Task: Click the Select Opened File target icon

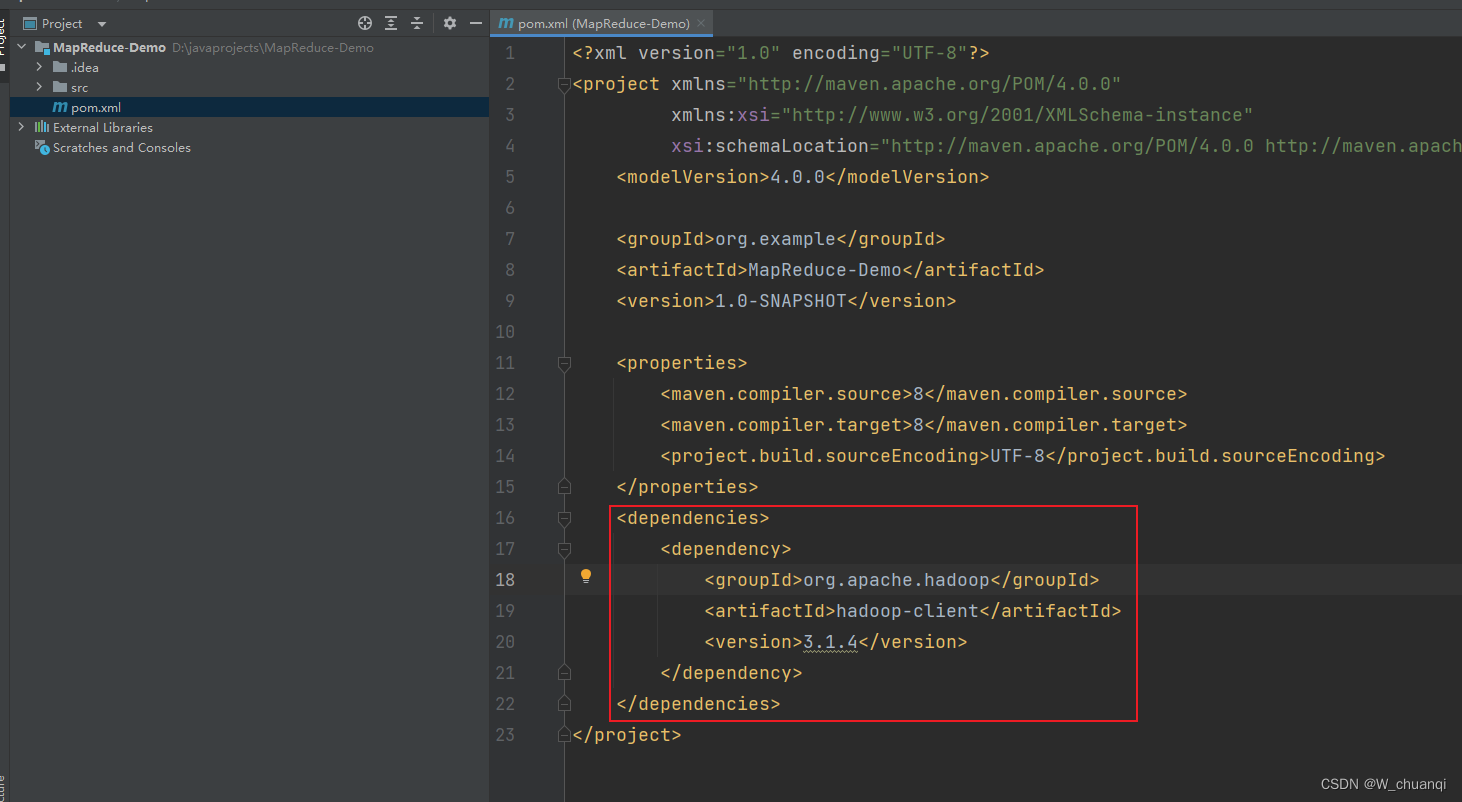Action: [x=365, y=23]
